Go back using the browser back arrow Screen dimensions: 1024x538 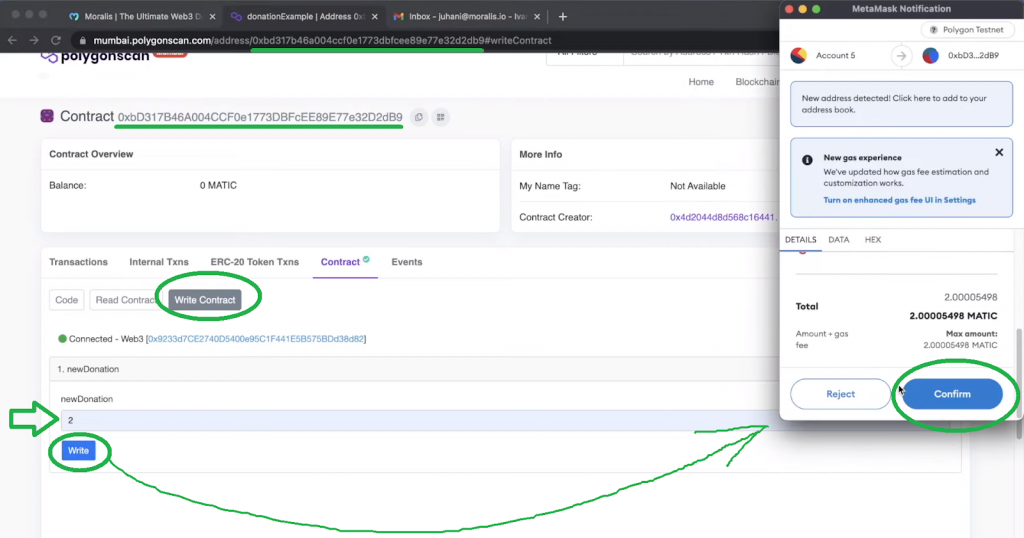tap(12, 40)
